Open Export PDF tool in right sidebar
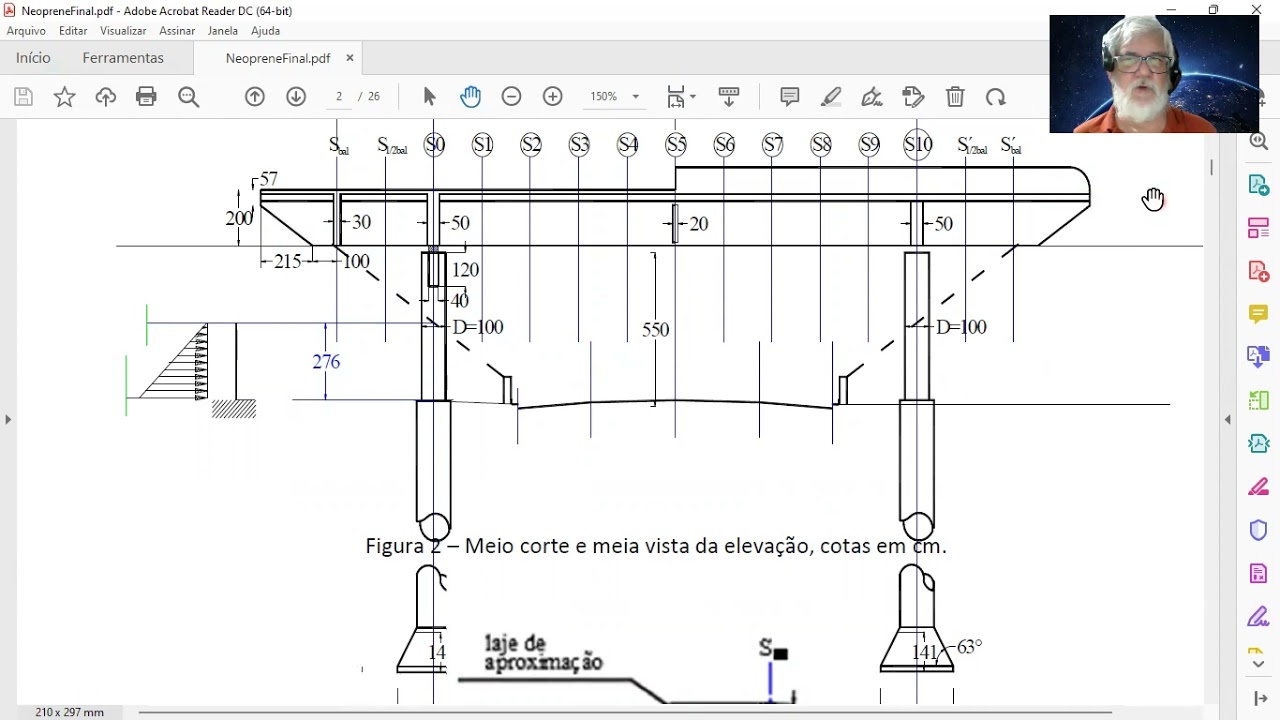The height and width of the screenshot is (720, 1280). 1258,185
